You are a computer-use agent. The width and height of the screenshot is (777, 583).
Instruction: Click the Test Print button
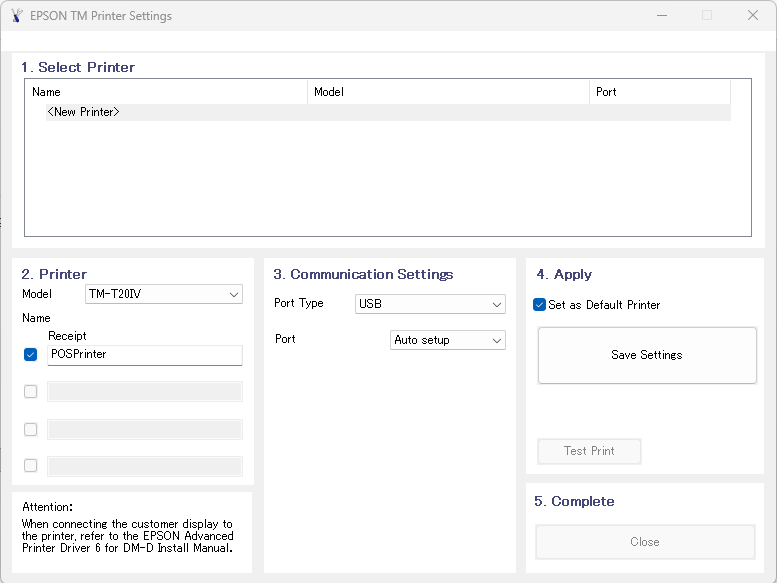tap(589, 451)
